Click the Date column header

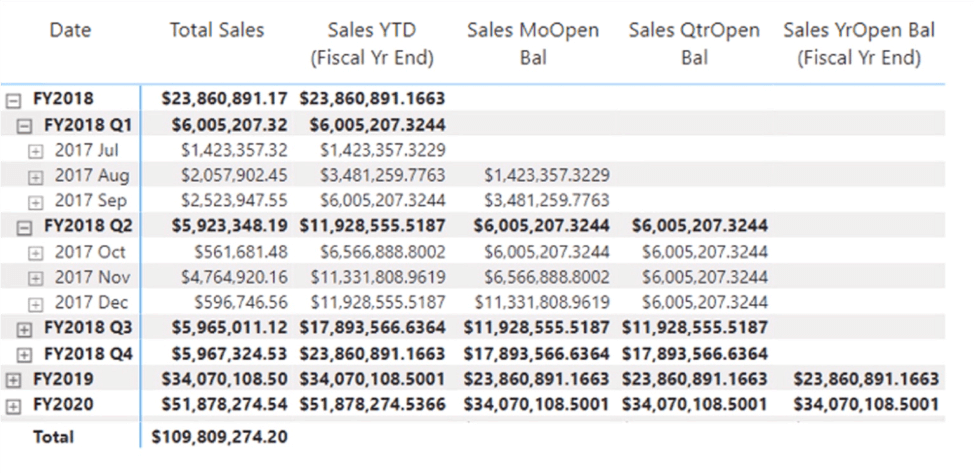tap(70, 31)
